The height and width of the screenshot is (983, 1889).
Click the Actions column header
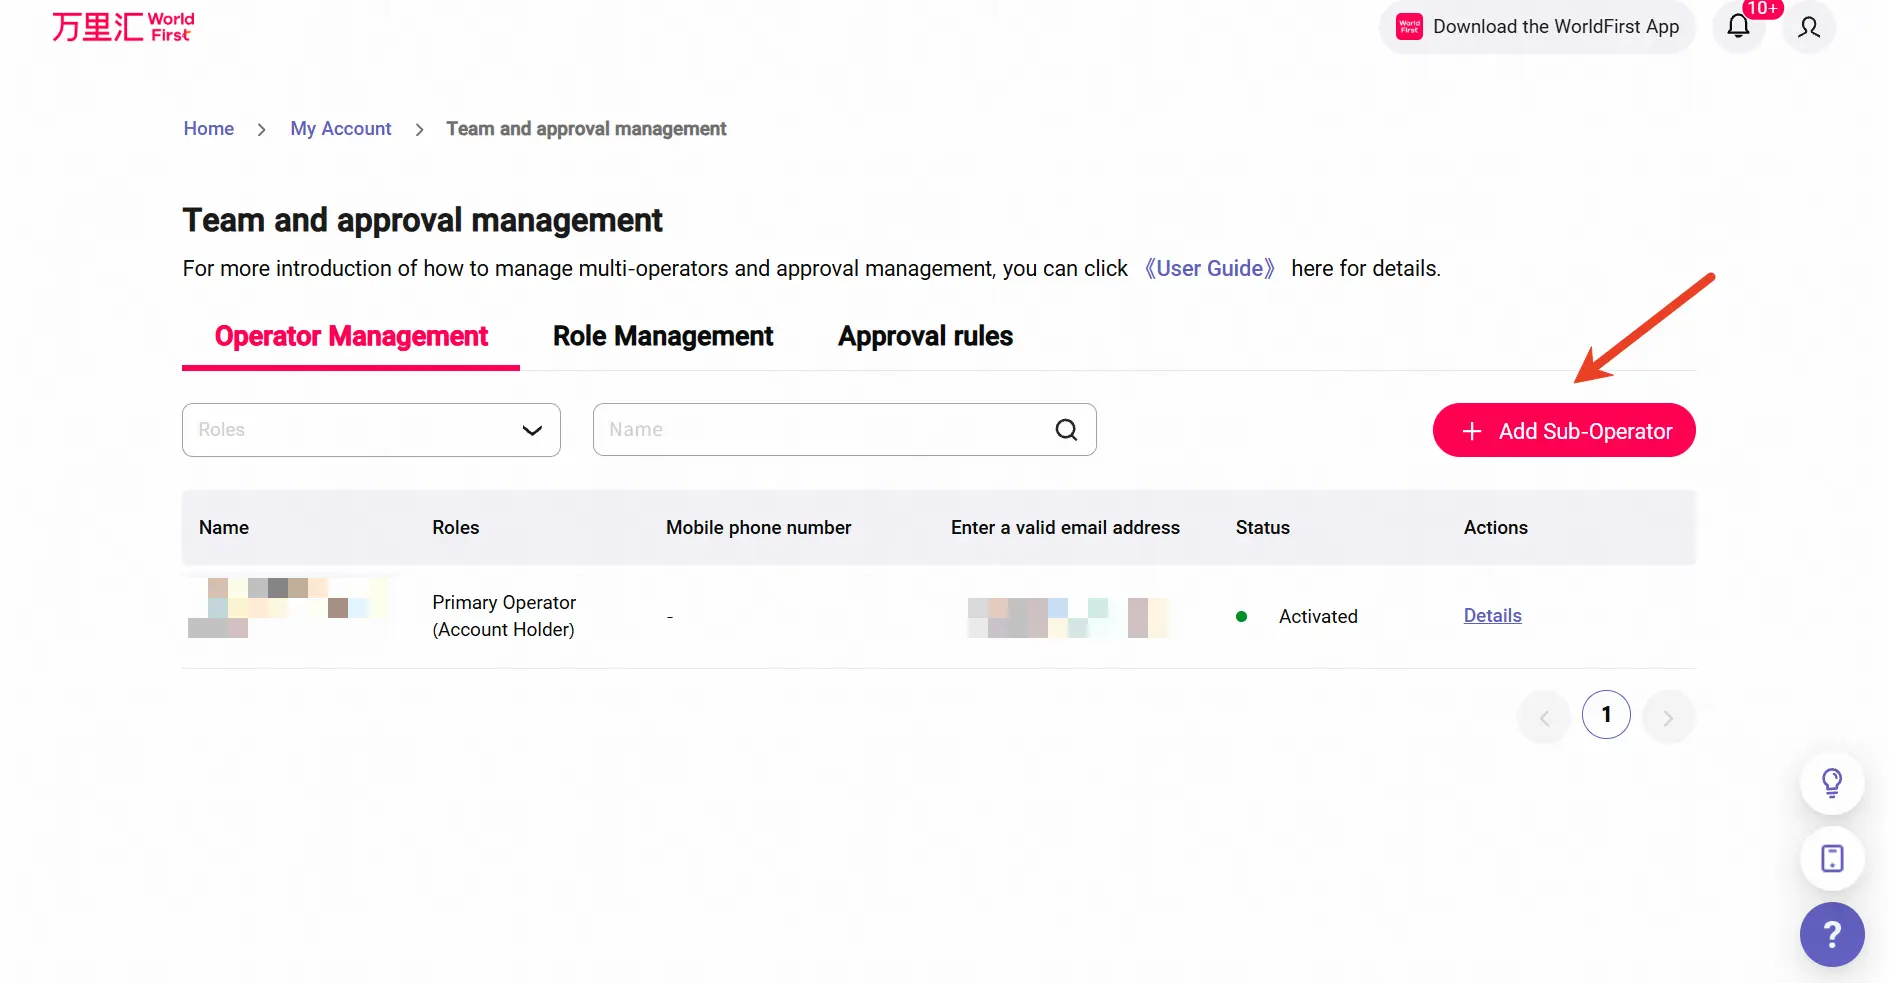[1495, 528]
